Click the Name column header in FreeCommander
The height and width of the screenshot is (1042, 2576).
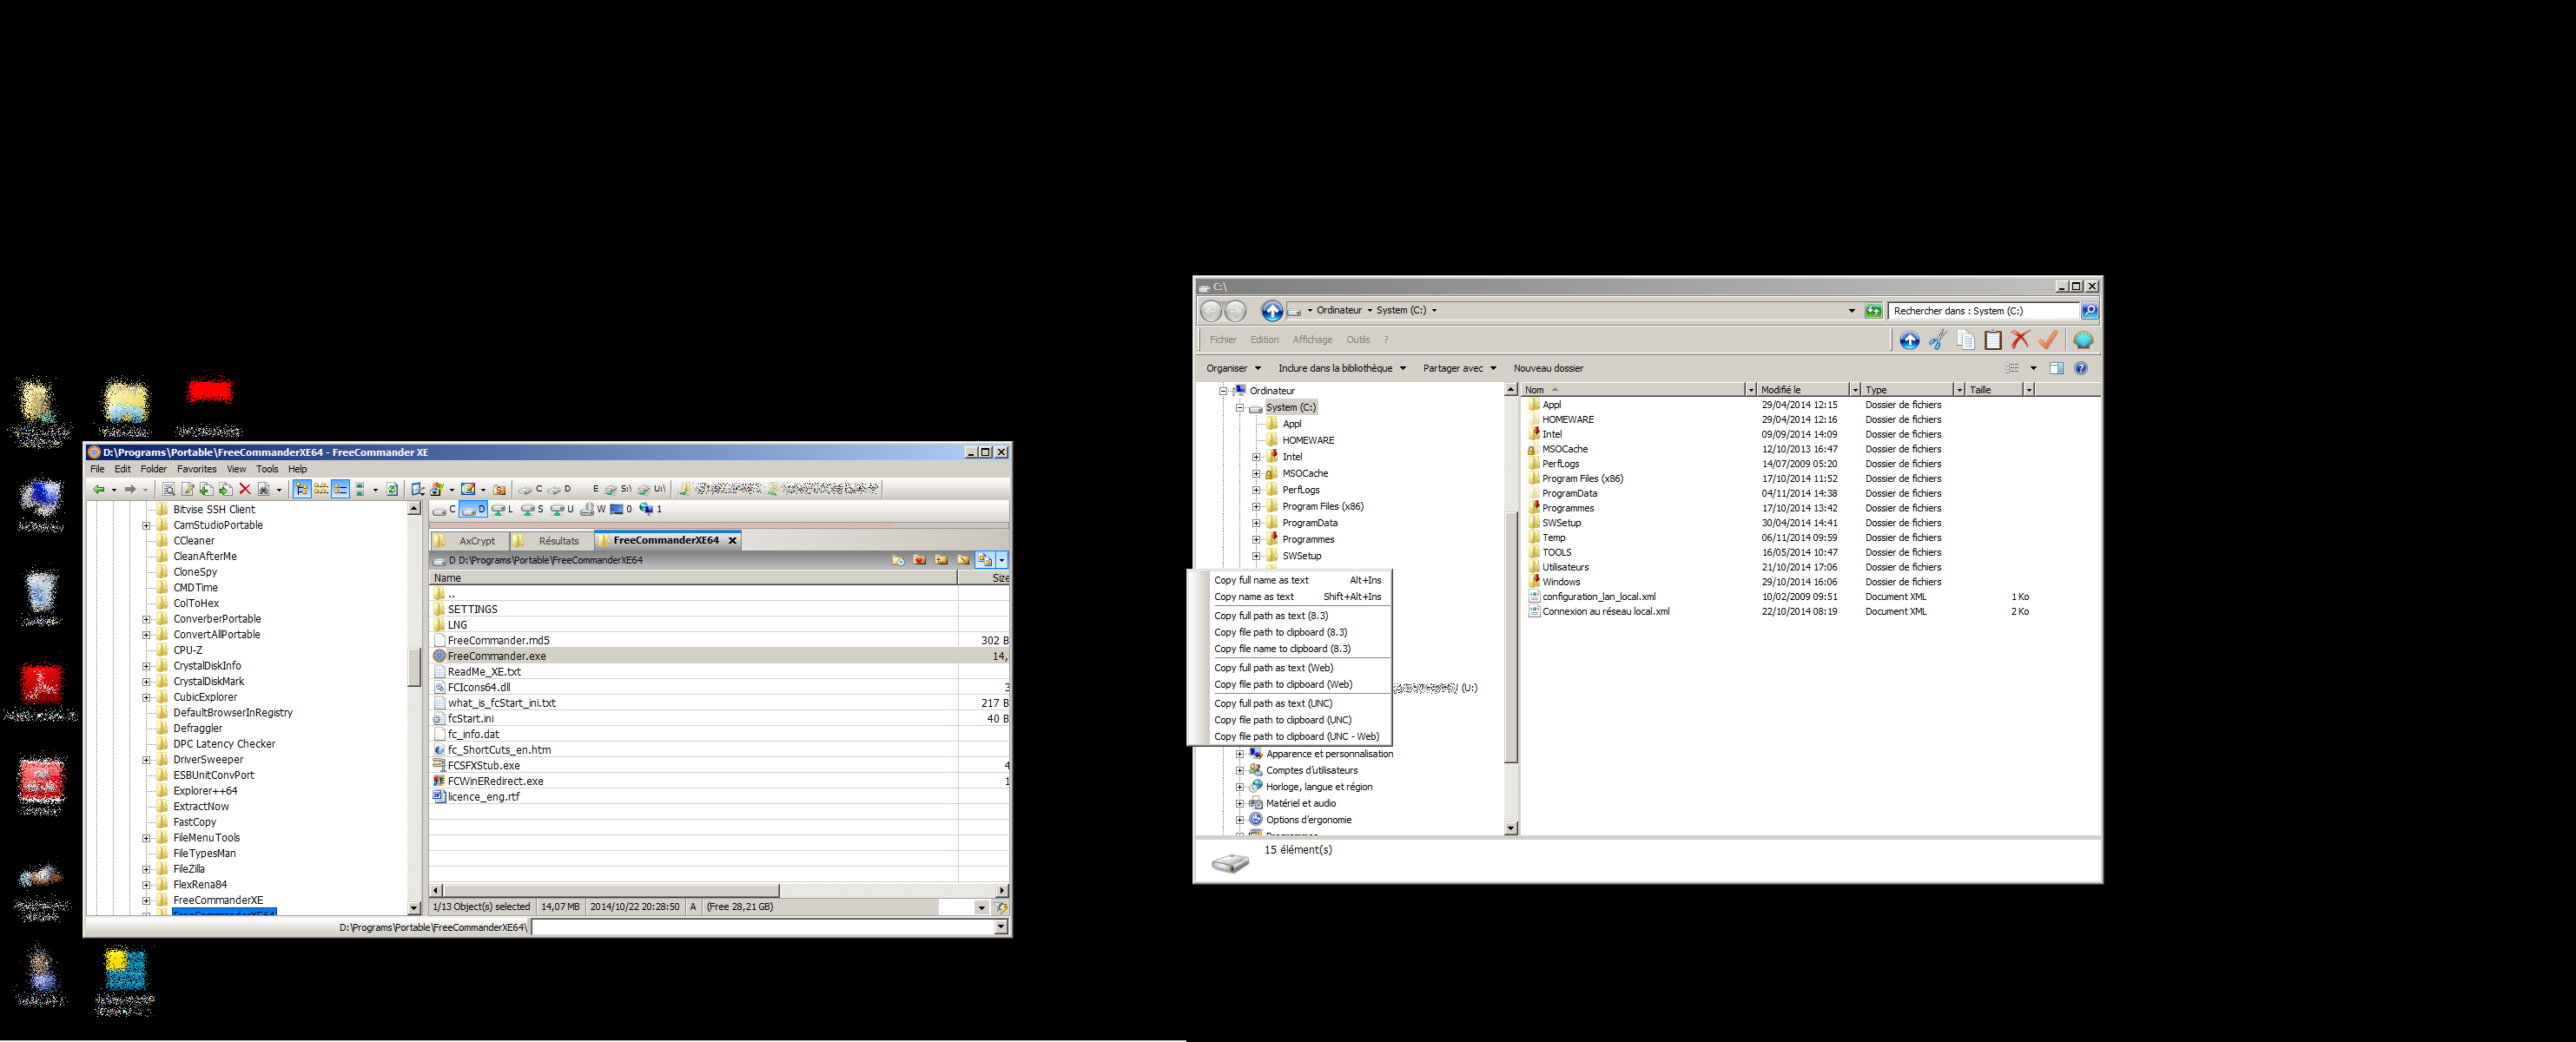tap(693, 578)
